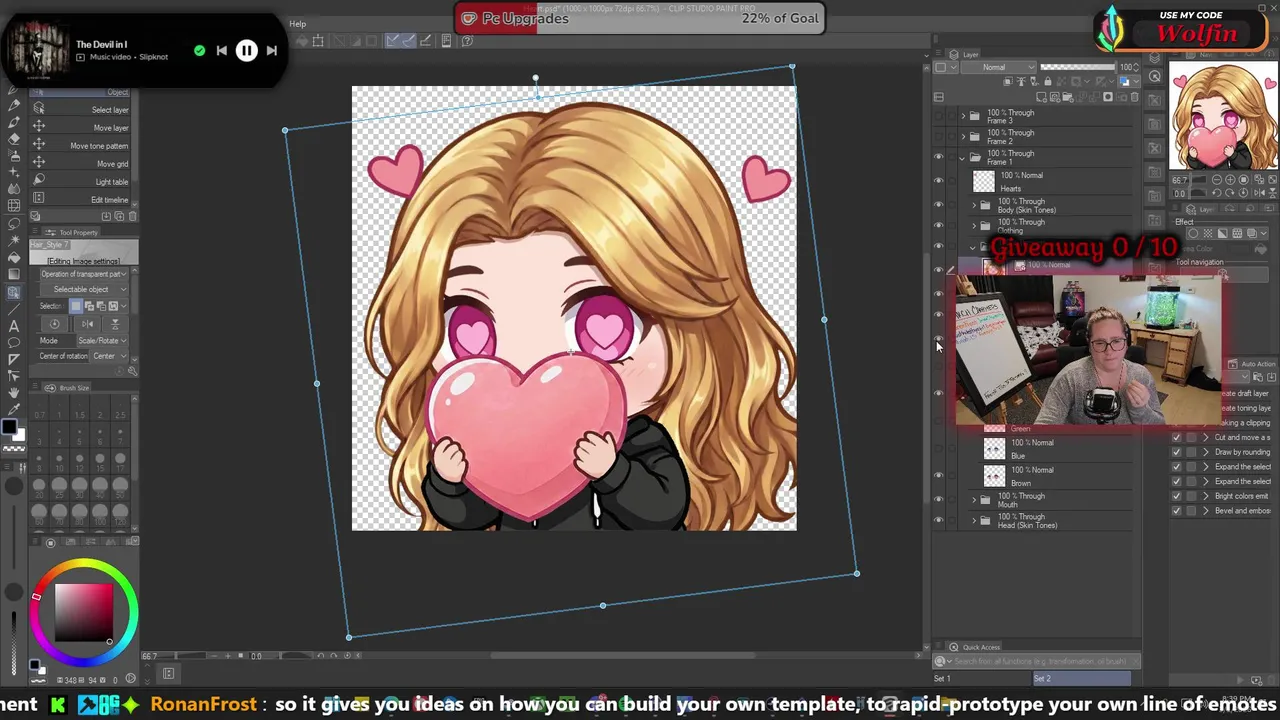1280x720 pixels.
Task: Open Operation of transparent part dropdown
Action: click(x=82, y=274)
